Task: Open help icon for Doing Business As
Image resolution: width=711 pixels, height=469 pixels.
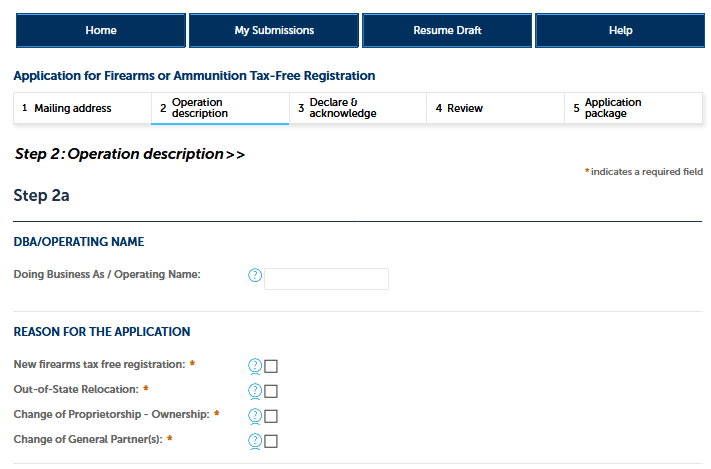Action: pos(254,276)
